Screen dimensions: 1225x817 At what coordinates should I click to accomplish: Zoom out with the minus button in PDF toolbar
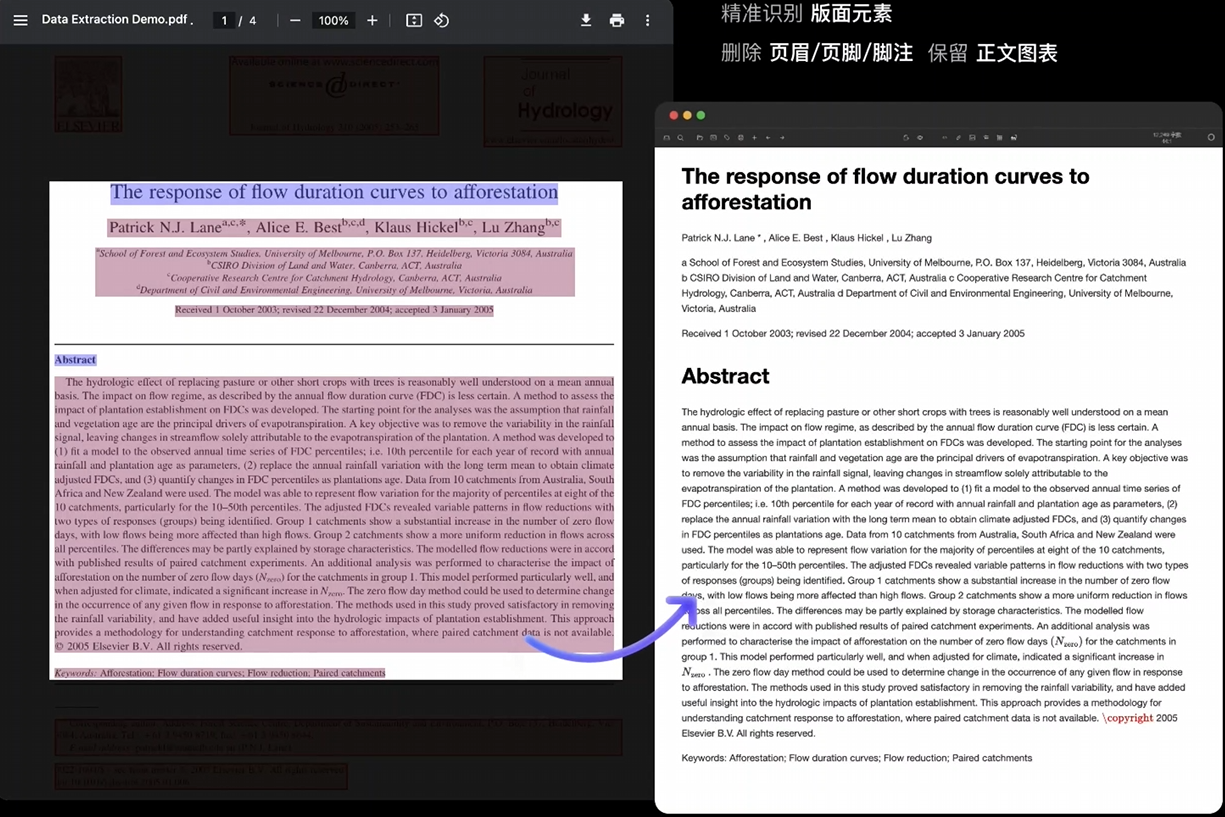point(295,20)
